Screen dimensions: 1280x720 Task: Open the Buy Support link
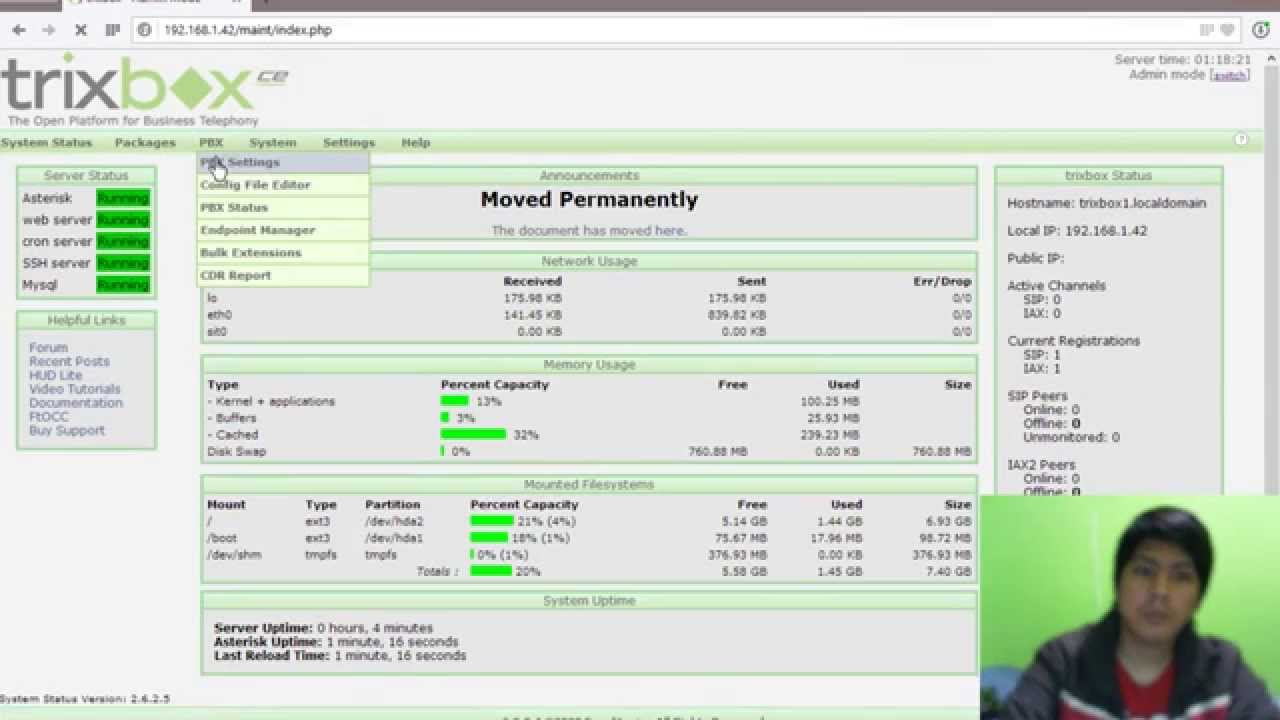click(x=67, y=431)
